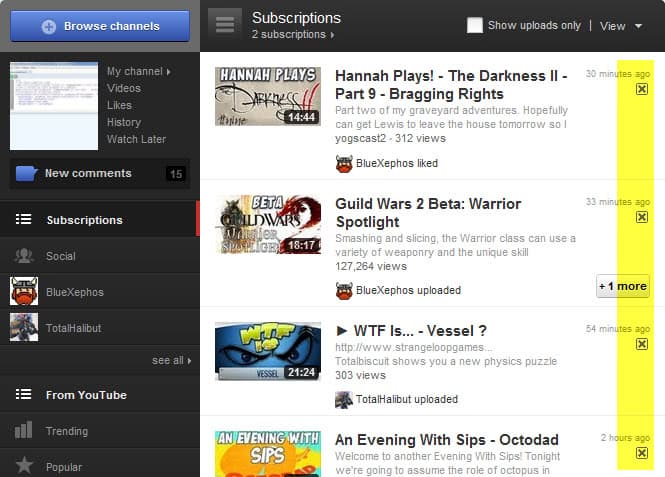
Task: Open BlueXephos uploaded channel link
Action: tap(408, 290)
